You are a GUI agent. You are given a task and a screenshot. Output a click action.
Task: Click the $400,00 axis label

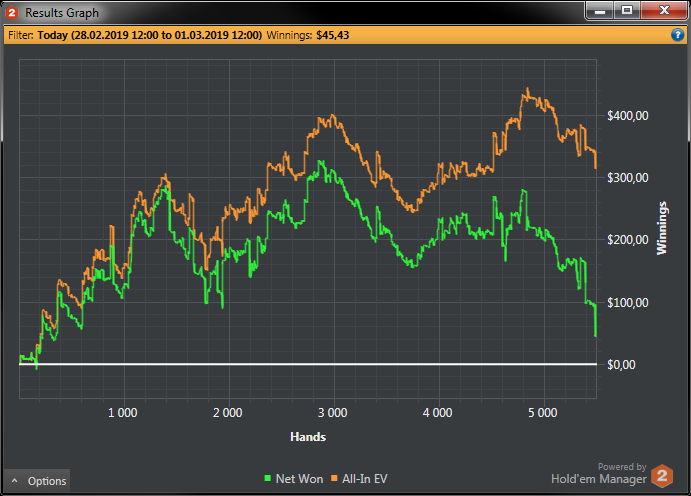pyautogui.click(x=628, y=116)
